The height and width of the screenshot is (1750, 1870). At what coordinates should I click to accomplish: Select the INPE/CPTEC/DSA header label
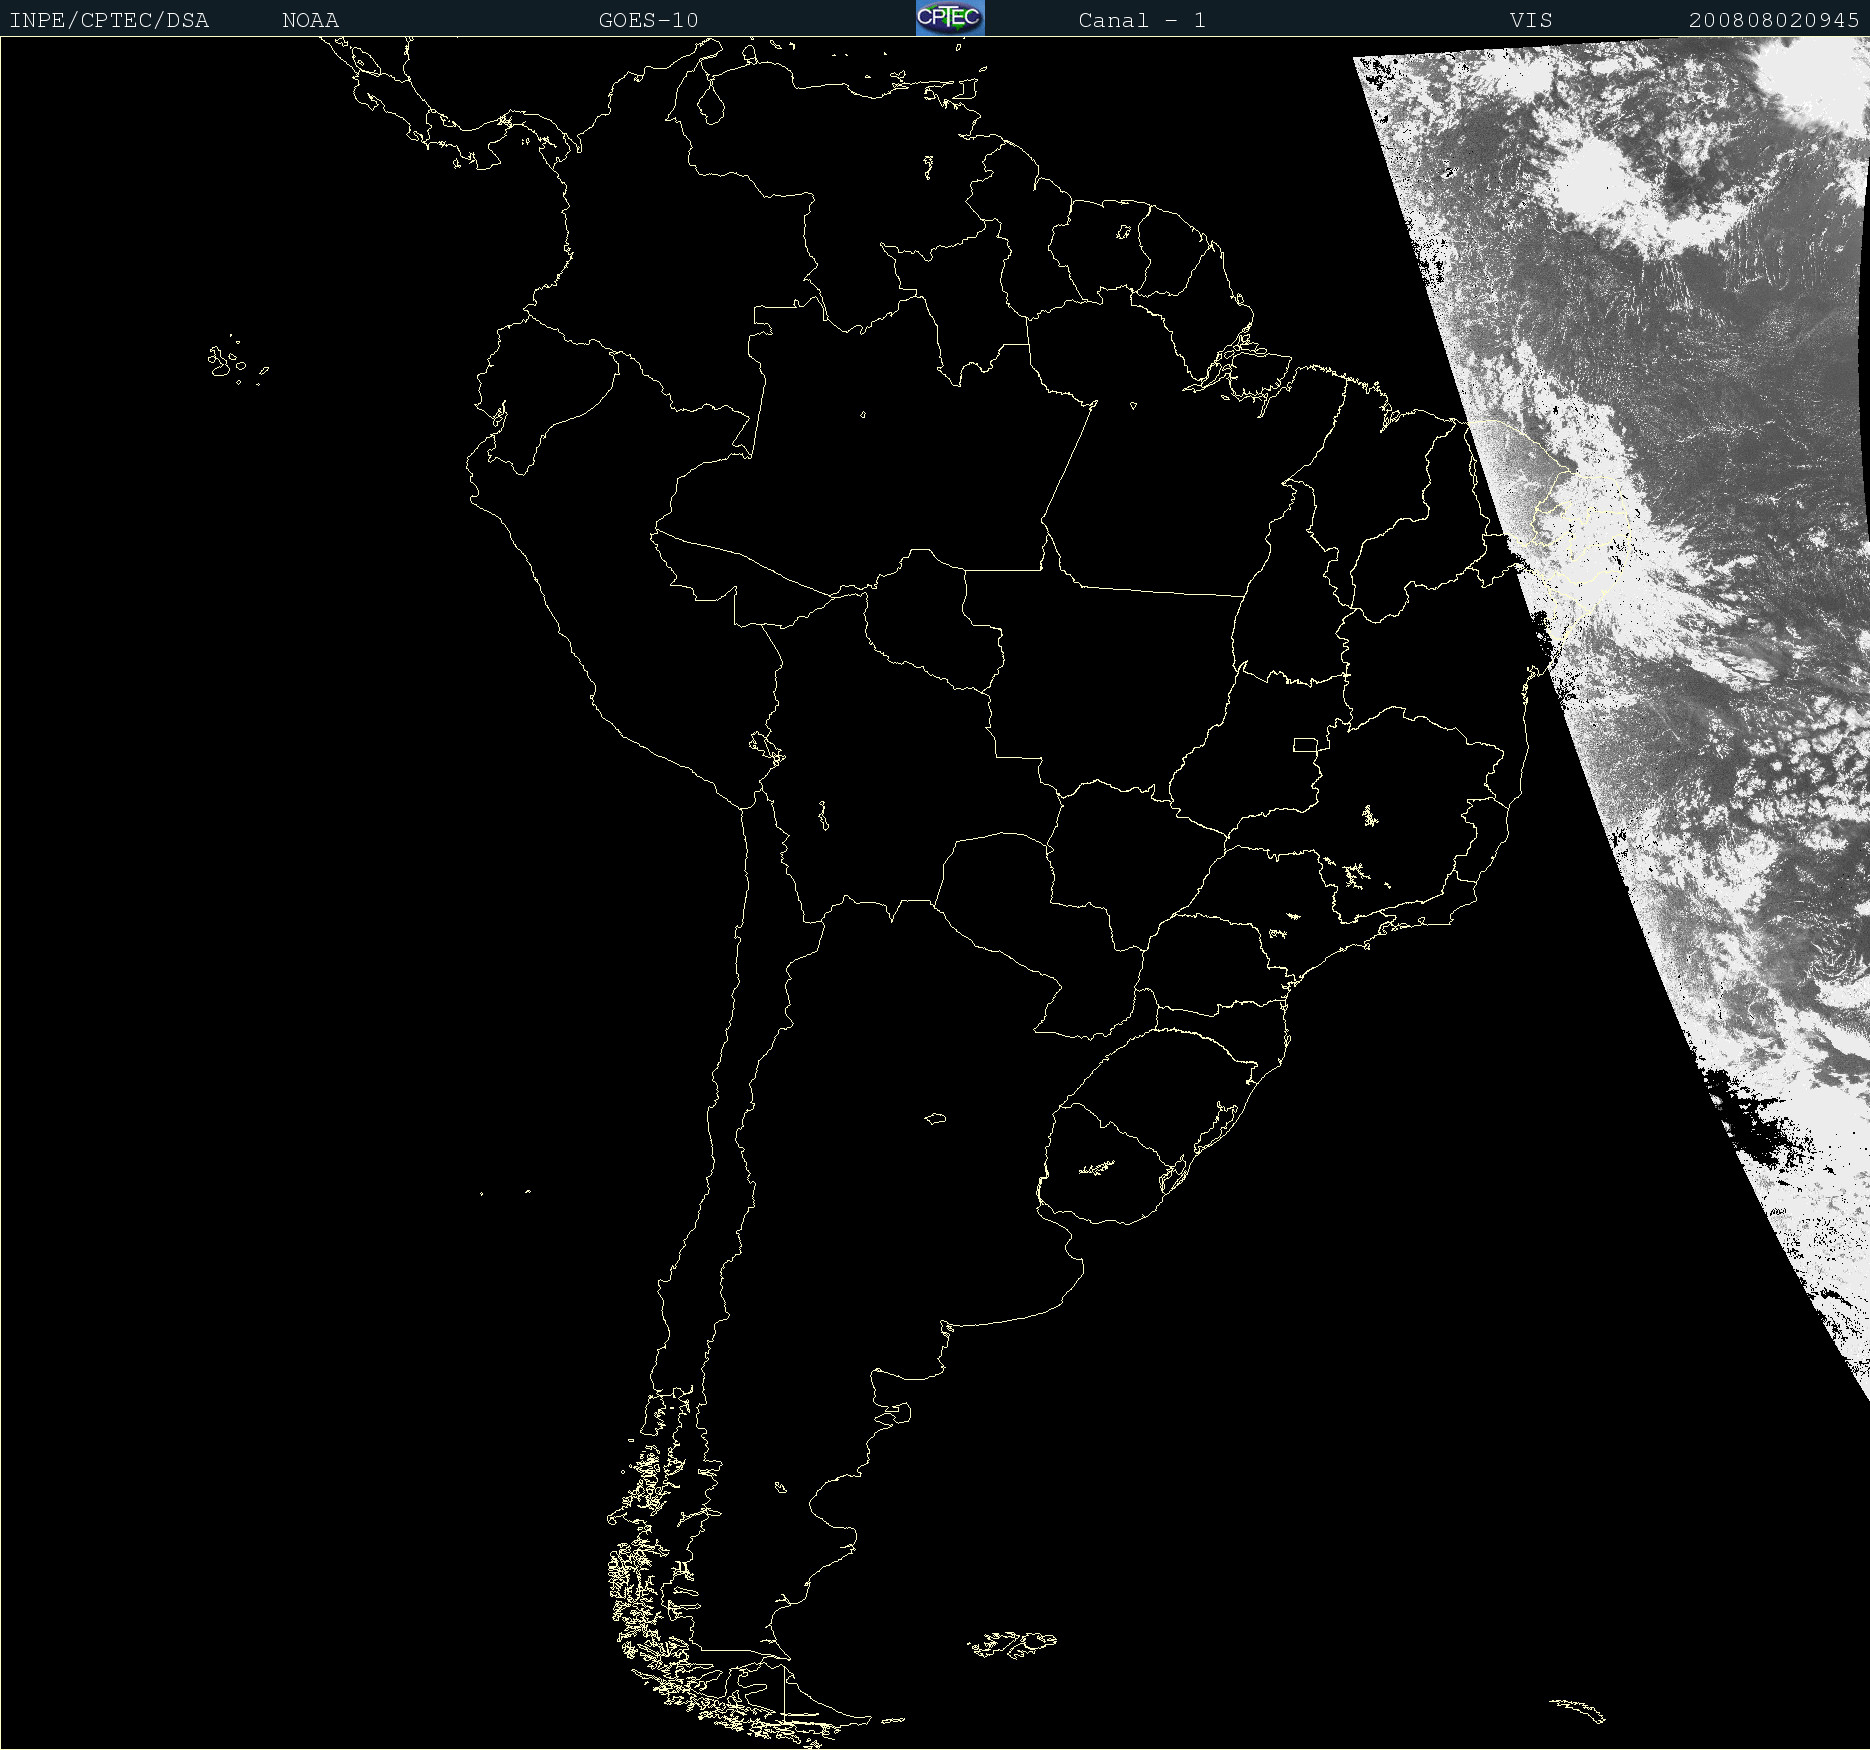point(110,21)
